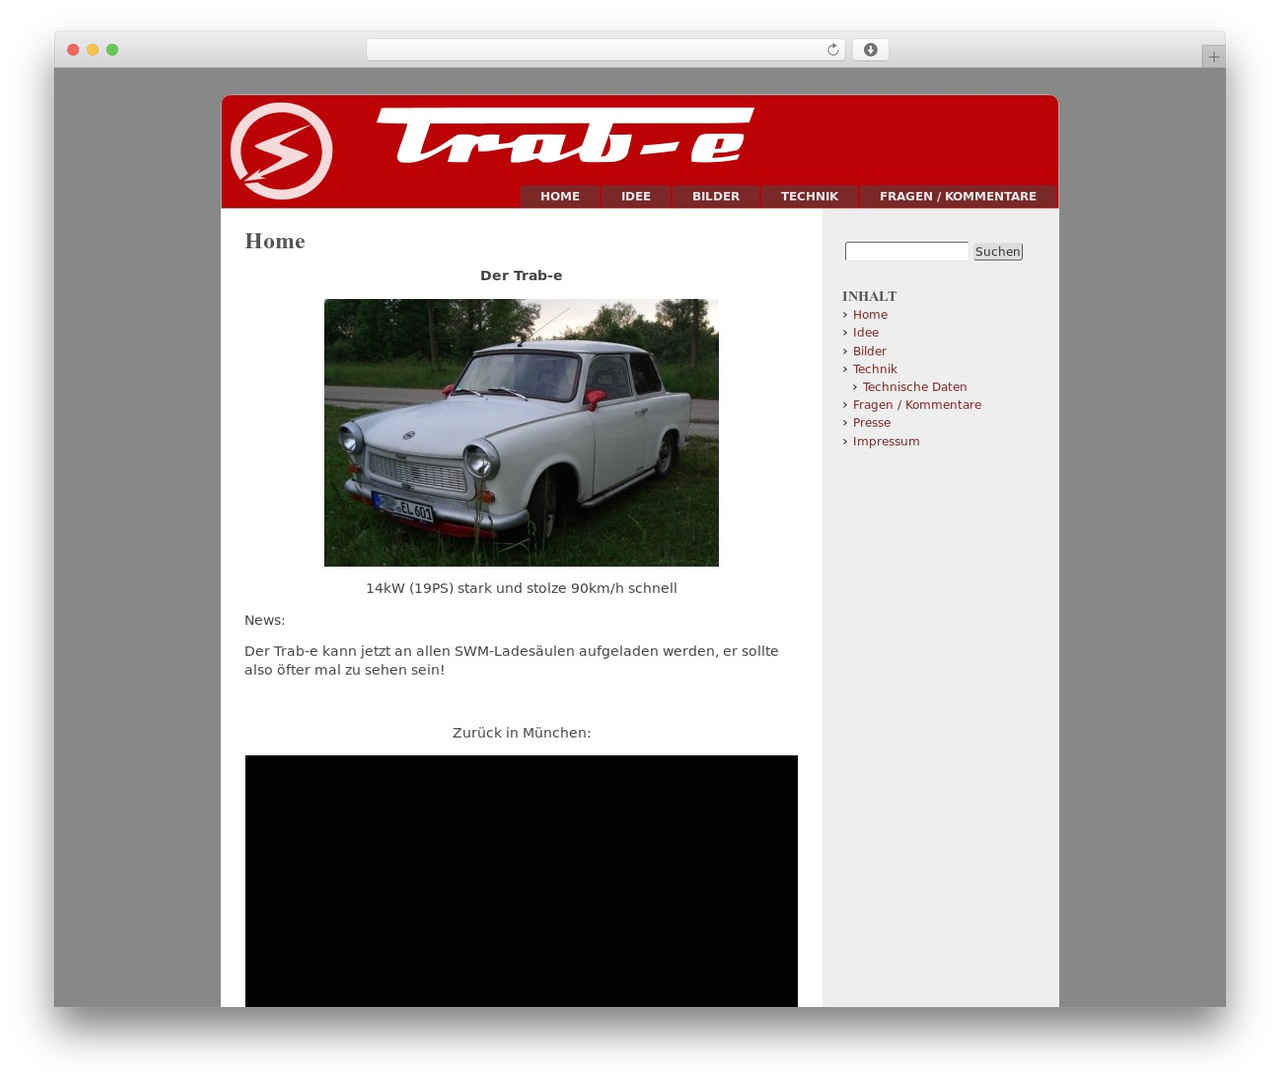Follow the Technik link in the Inhalt sidebar

(875, 369)
